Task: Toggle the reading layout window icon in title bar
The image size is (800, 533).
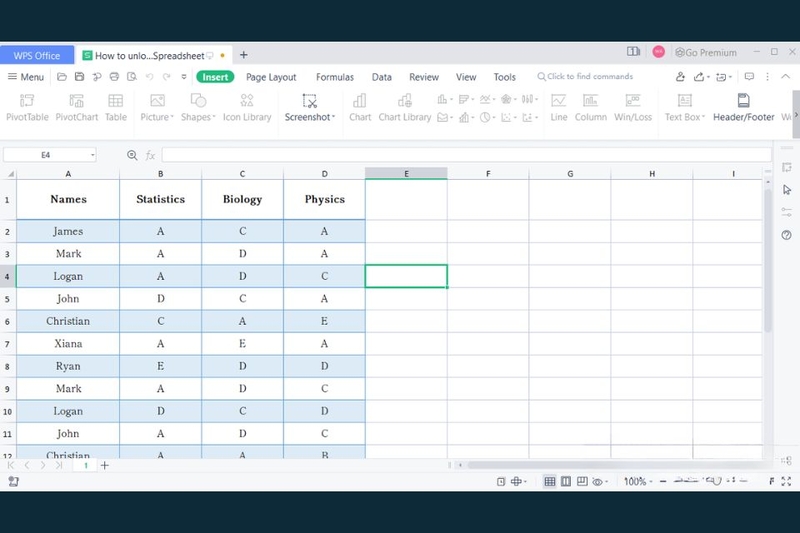Action: point(633,52)
